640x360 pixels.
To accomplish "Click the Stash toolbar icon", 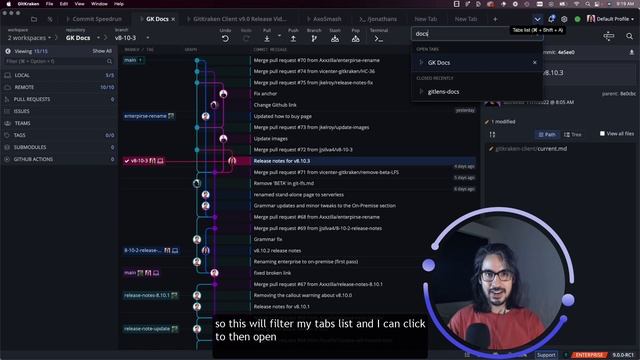I will [x=335, y=38].
